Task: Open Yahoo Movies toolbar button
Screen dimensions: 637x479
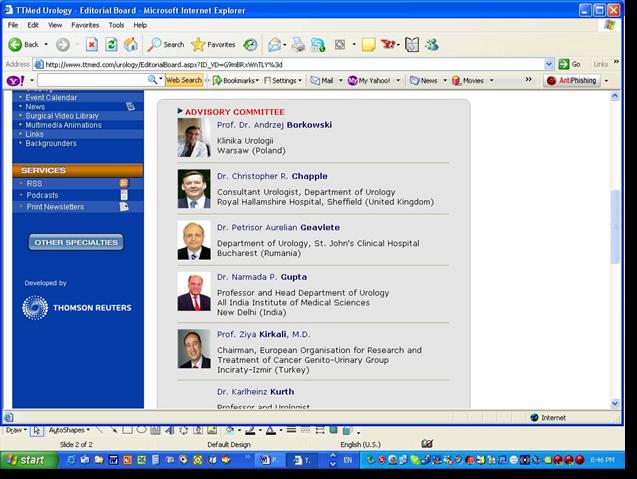Action: click(x=468, y=80)
